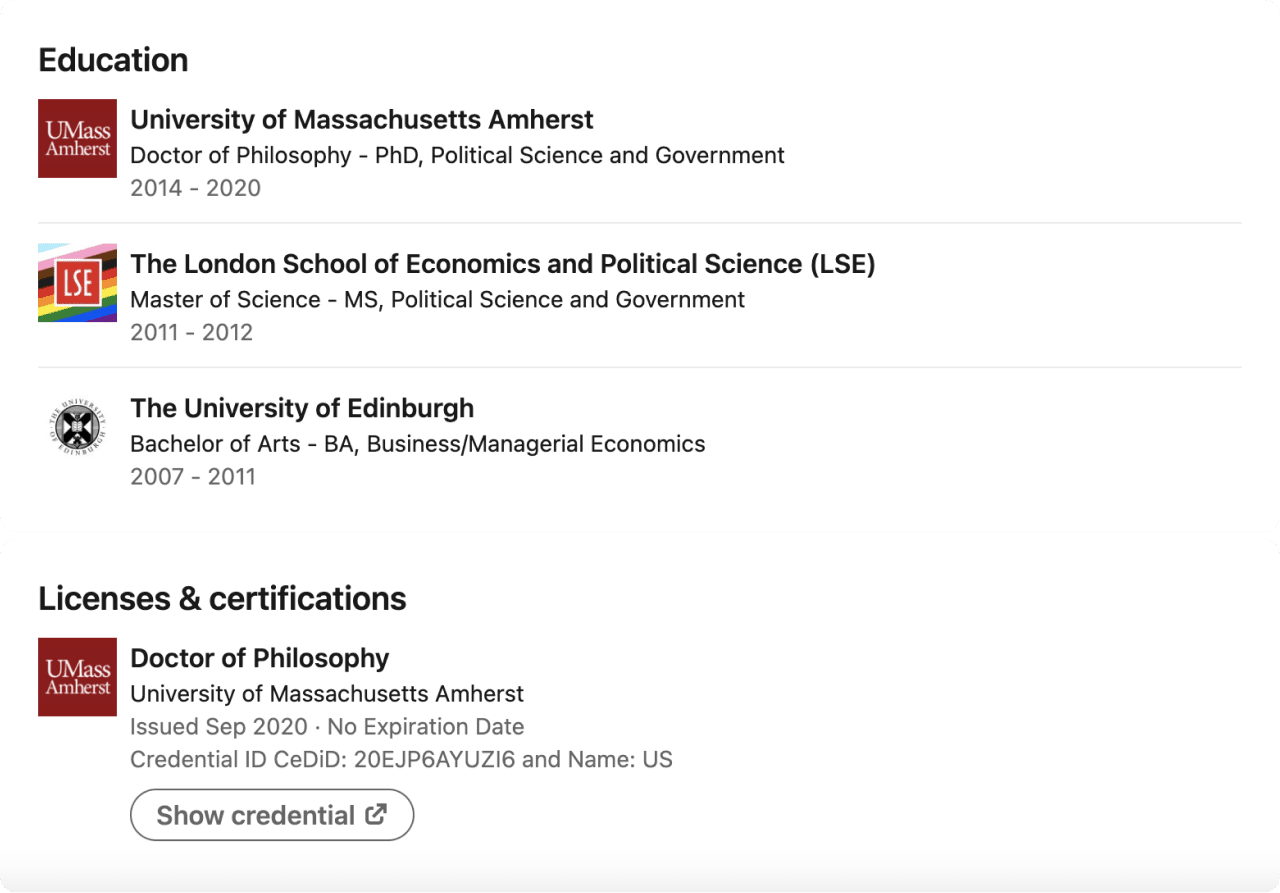The height and width of the screenshot is (893, 1280).
Task: Select the Doctor of Philosophy certification title
Action: pyautogui.click(x=260, y=658)
